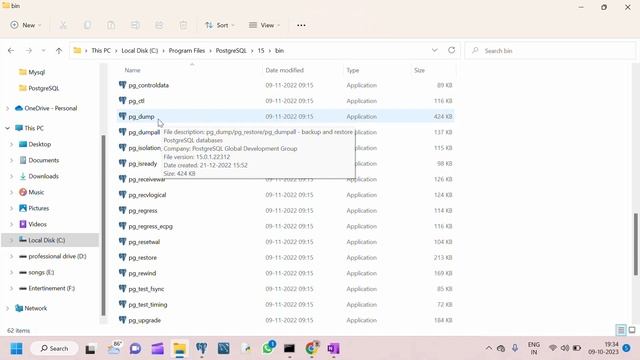Select Entertienment (F:) drive
The height and width of the screenshot is (360, 640).
pos(47,288)
